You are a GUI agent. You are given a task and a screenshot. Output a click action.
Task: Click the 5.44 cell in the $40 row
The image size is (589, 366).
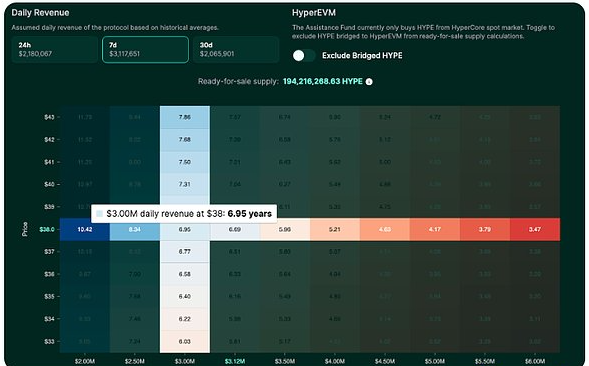pos(335,185)
